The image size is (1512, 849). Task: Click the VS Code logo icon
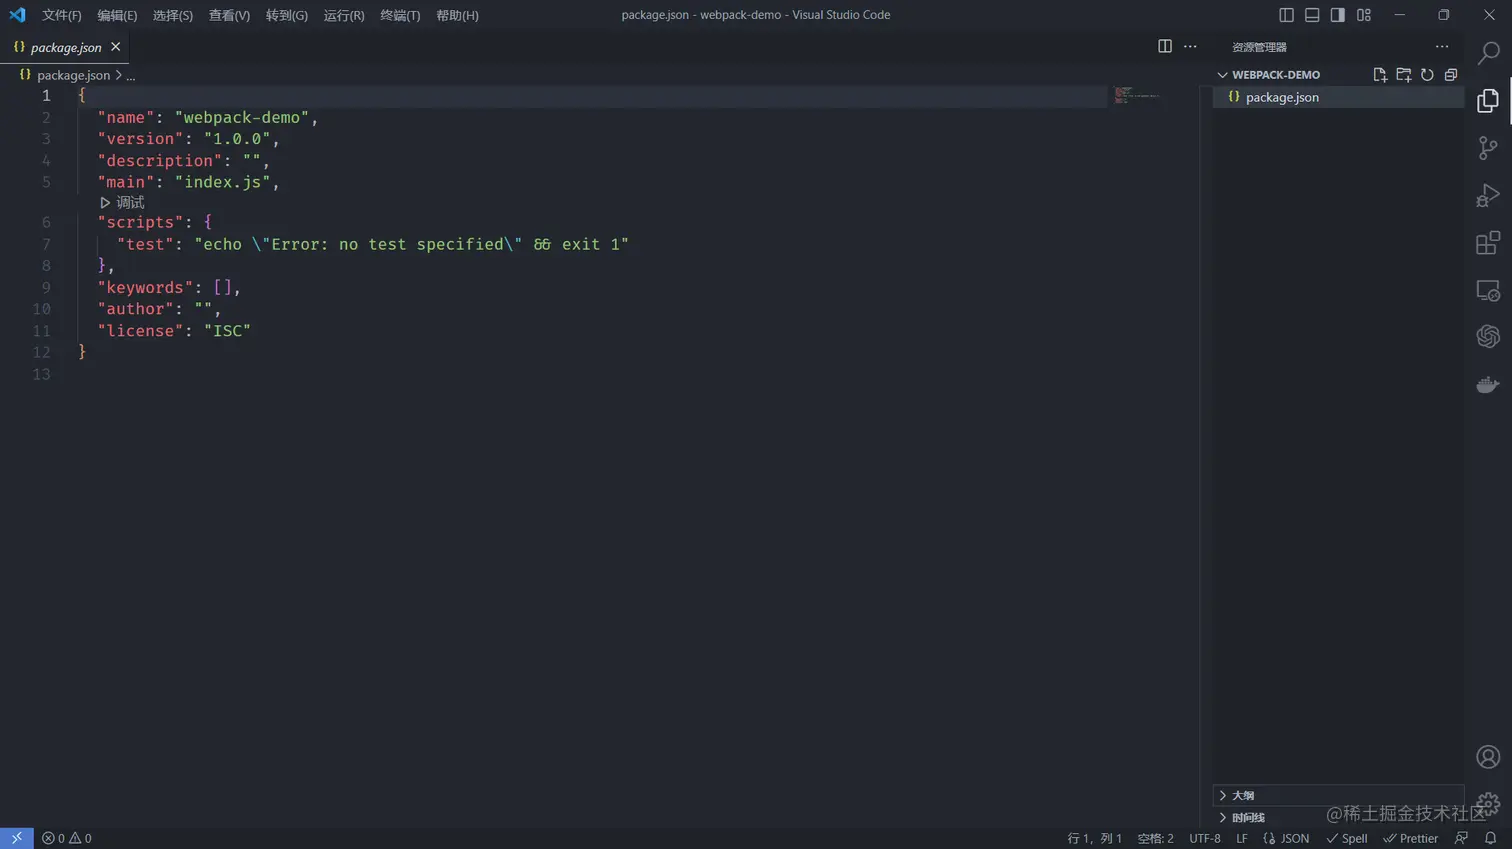[x=17, y=15]
